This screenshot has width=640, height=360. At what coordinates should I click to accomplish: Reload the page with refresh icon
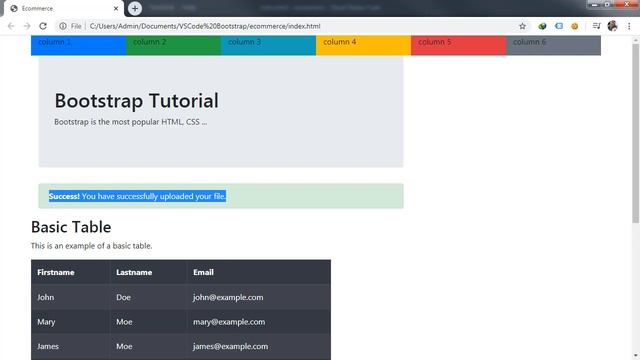click(x=43, y=26)
